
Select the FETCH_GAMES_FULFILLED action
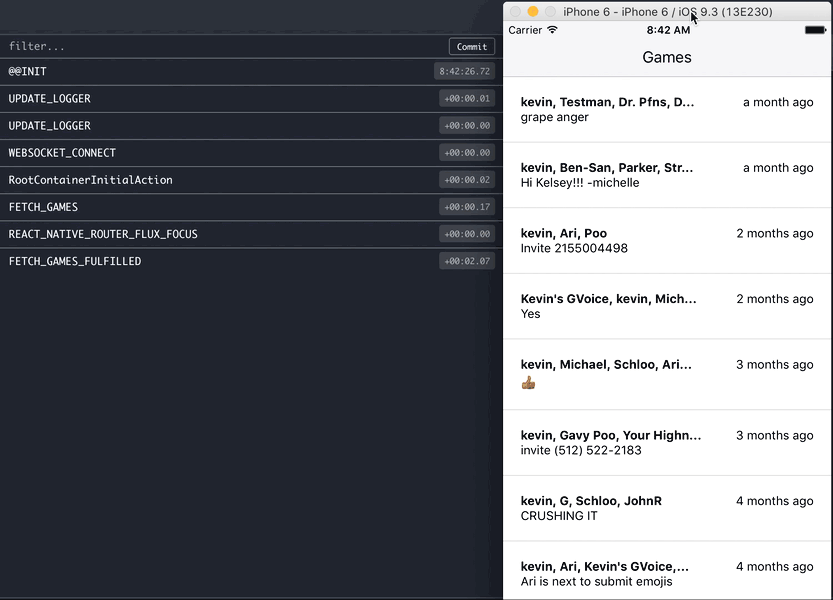(251, 261)
